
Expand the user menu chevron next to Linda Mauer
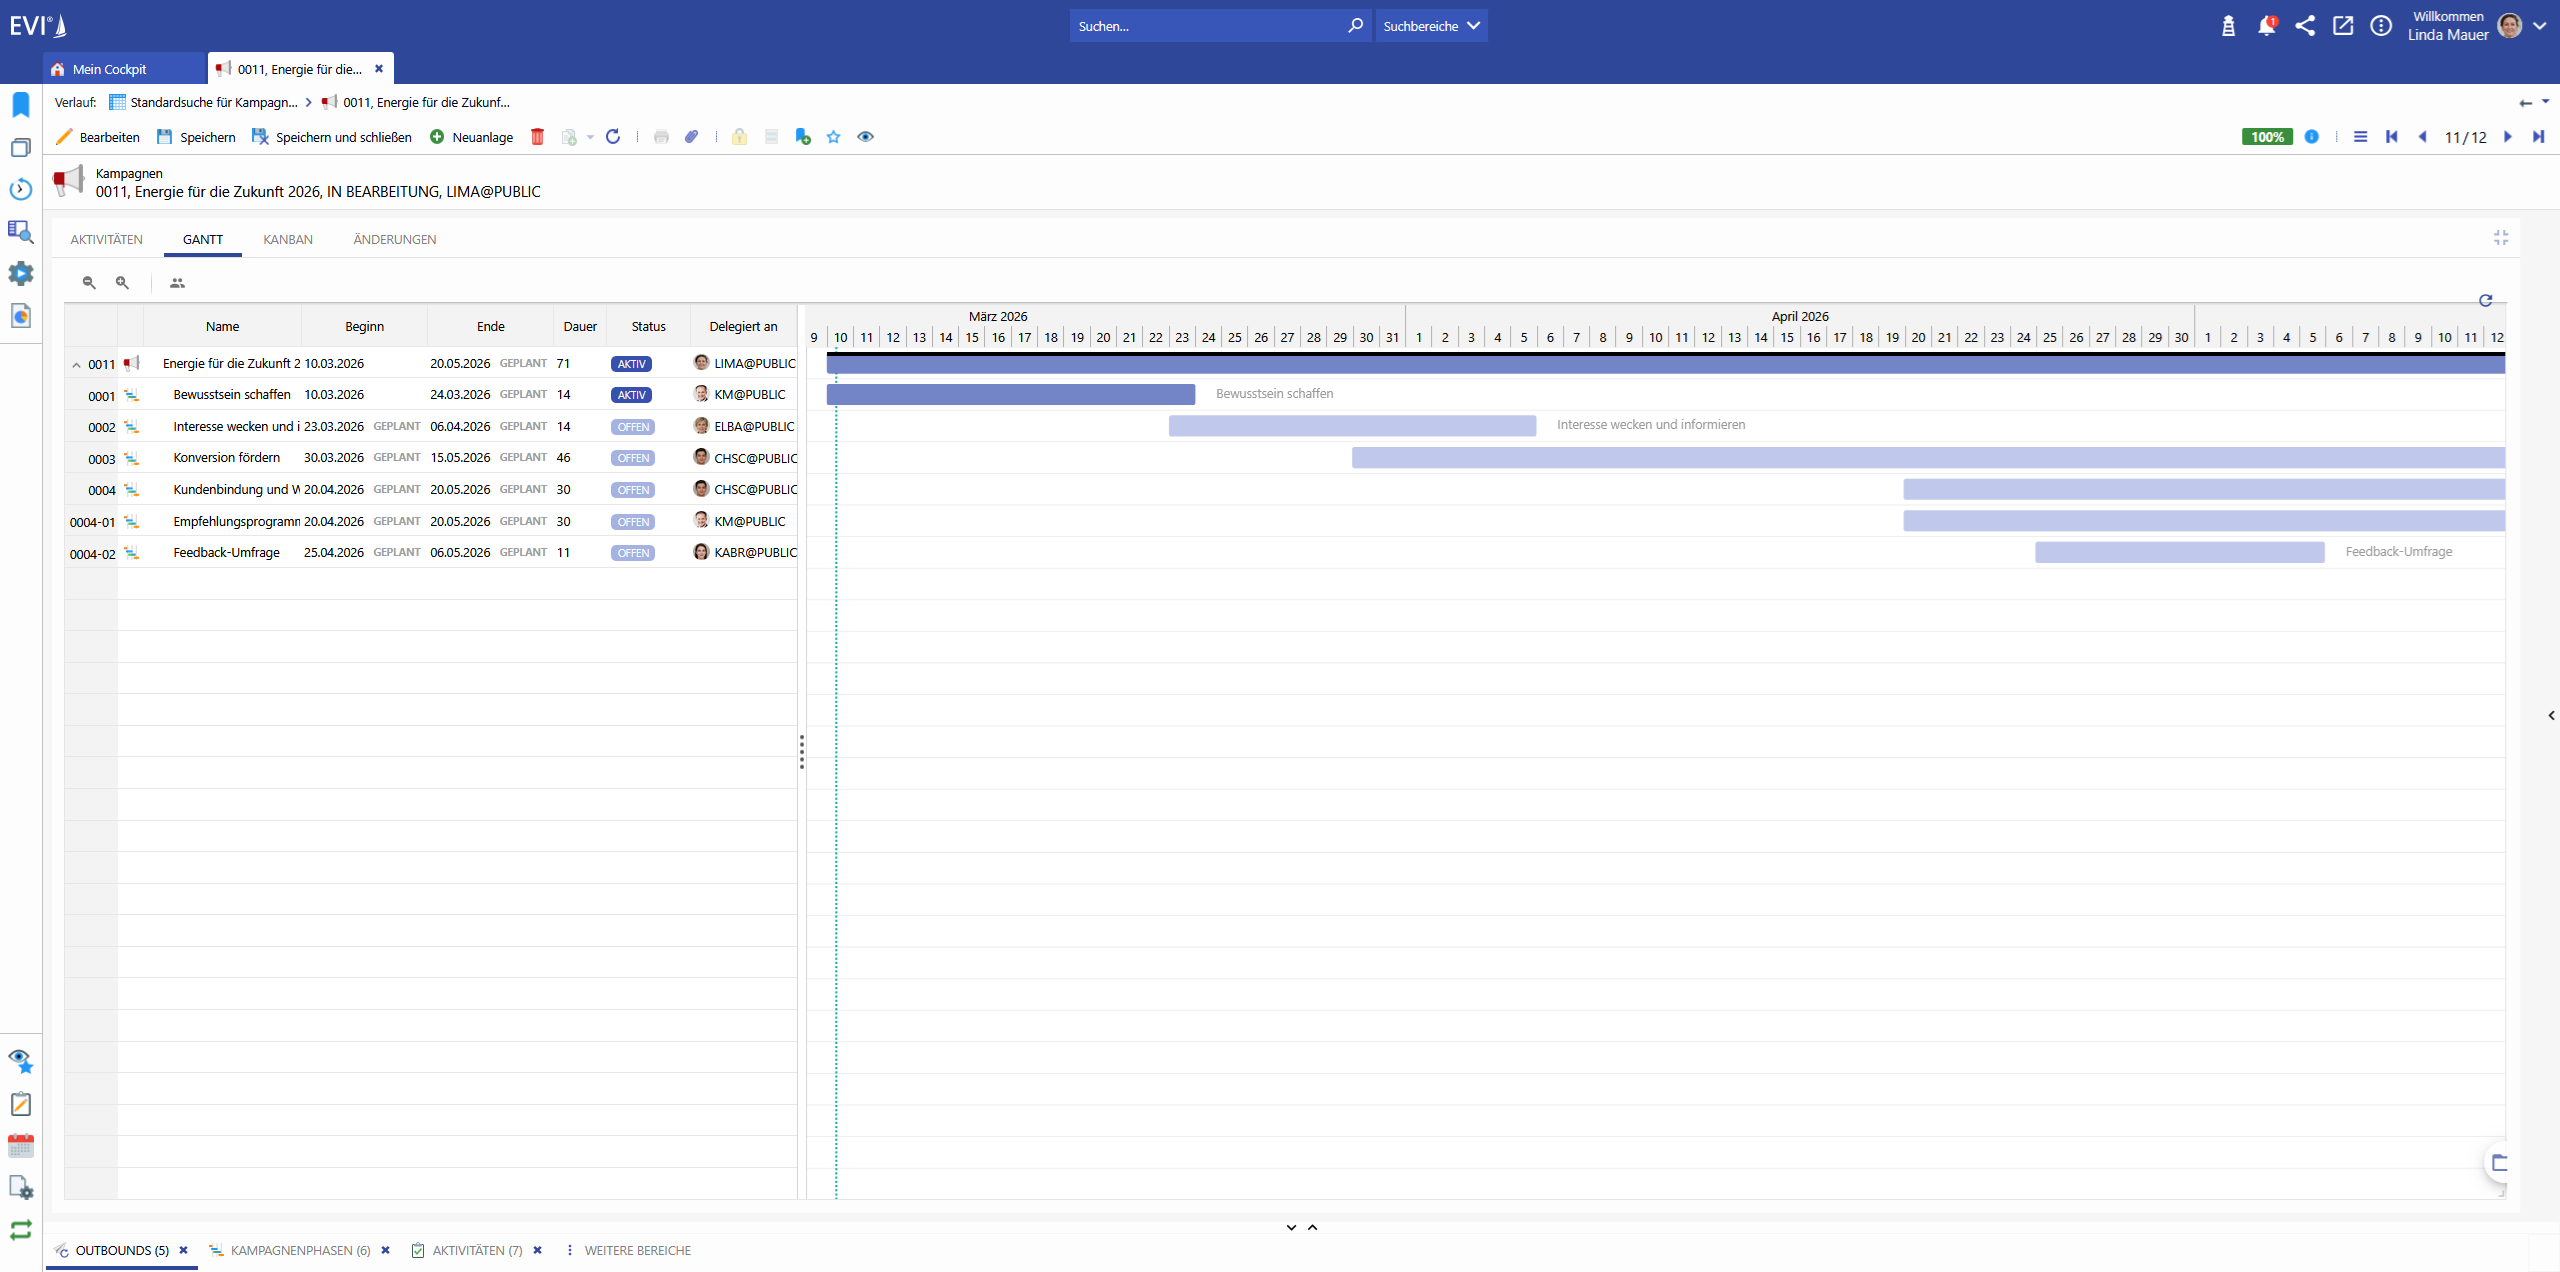click(2540, 26)
